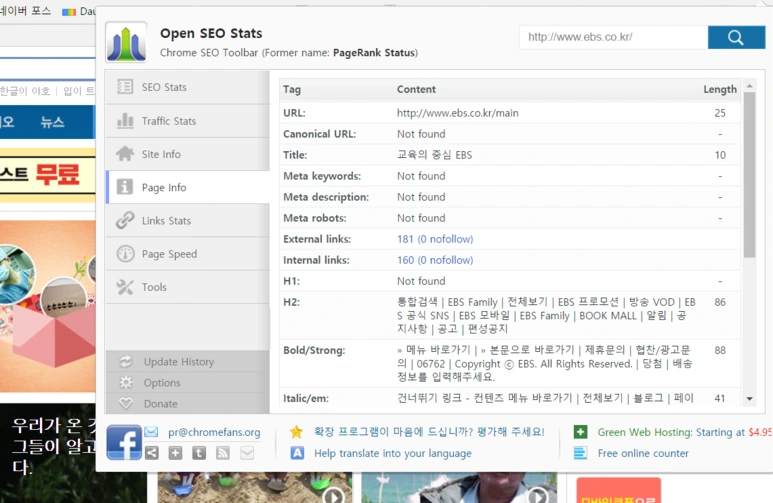Click the SEO Stats list icon
The height and width of the screenshot is (503, 773).
tap(125, 87)
